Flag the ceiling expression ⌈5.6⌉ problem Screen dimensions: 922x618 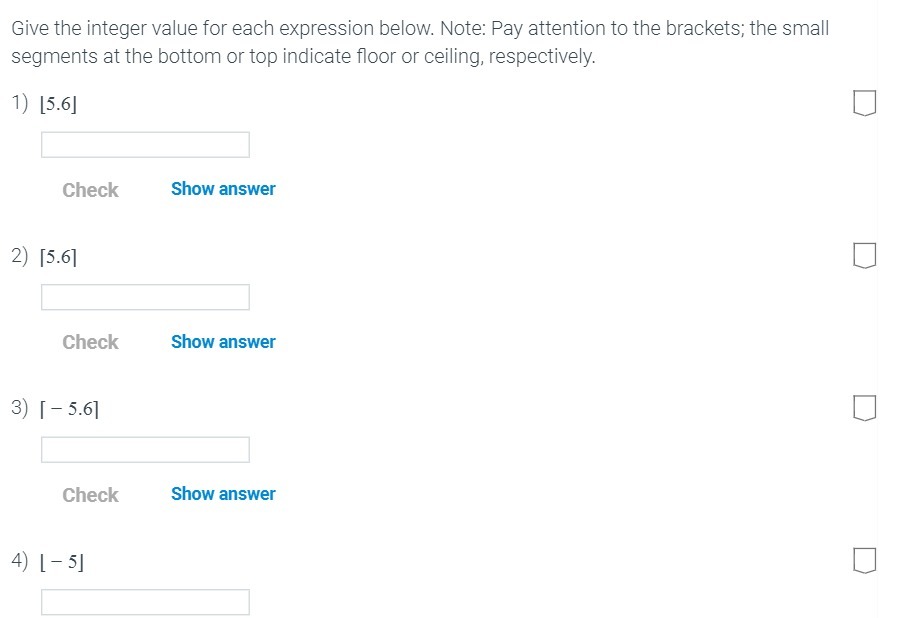865,255
